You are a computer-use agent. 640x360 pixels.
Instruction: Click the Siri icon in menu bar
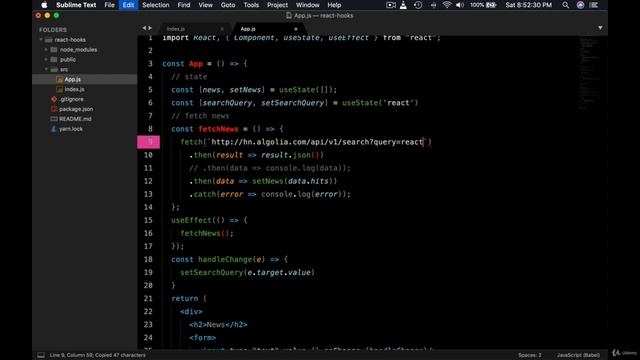tap(580, 5)
